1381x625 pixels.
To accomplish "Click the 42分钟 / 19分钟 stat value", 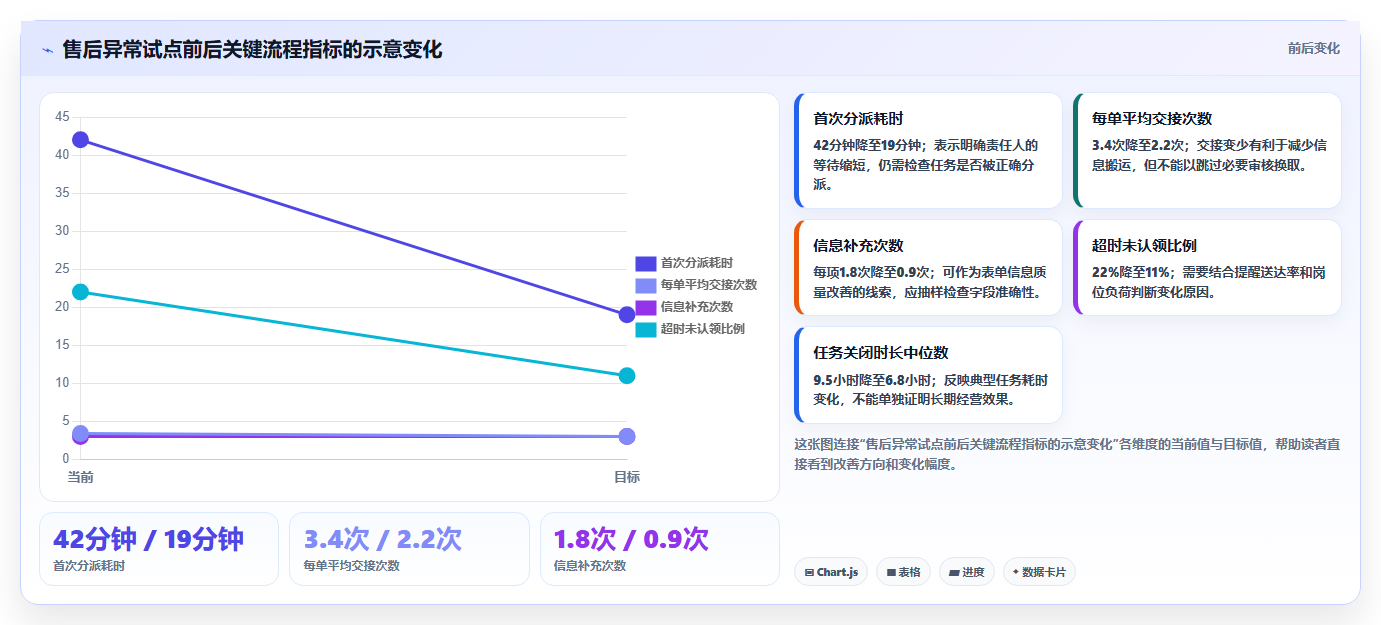I will point(148,540).
